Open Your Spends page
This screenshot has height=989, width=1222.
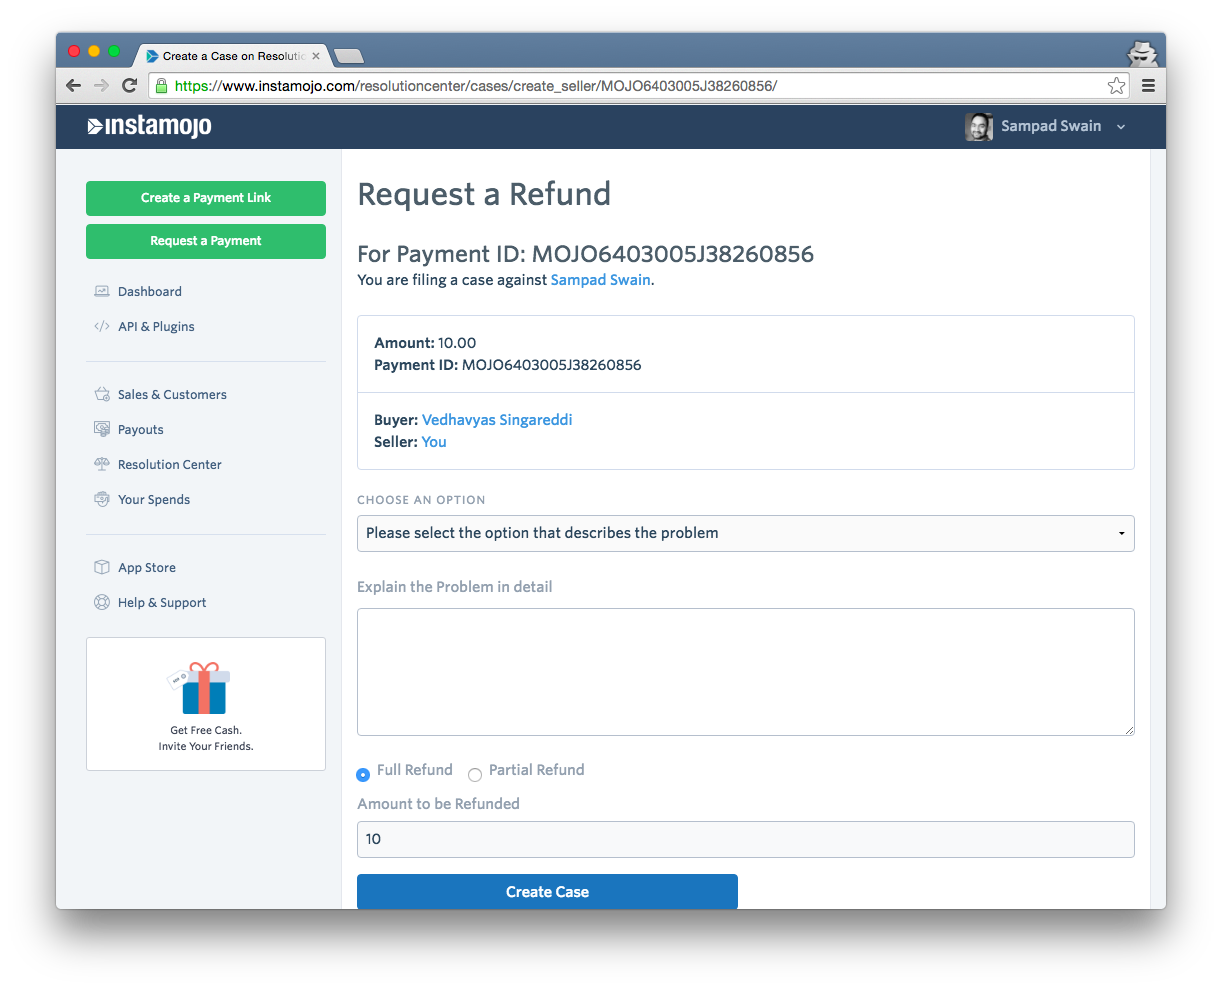154,499
